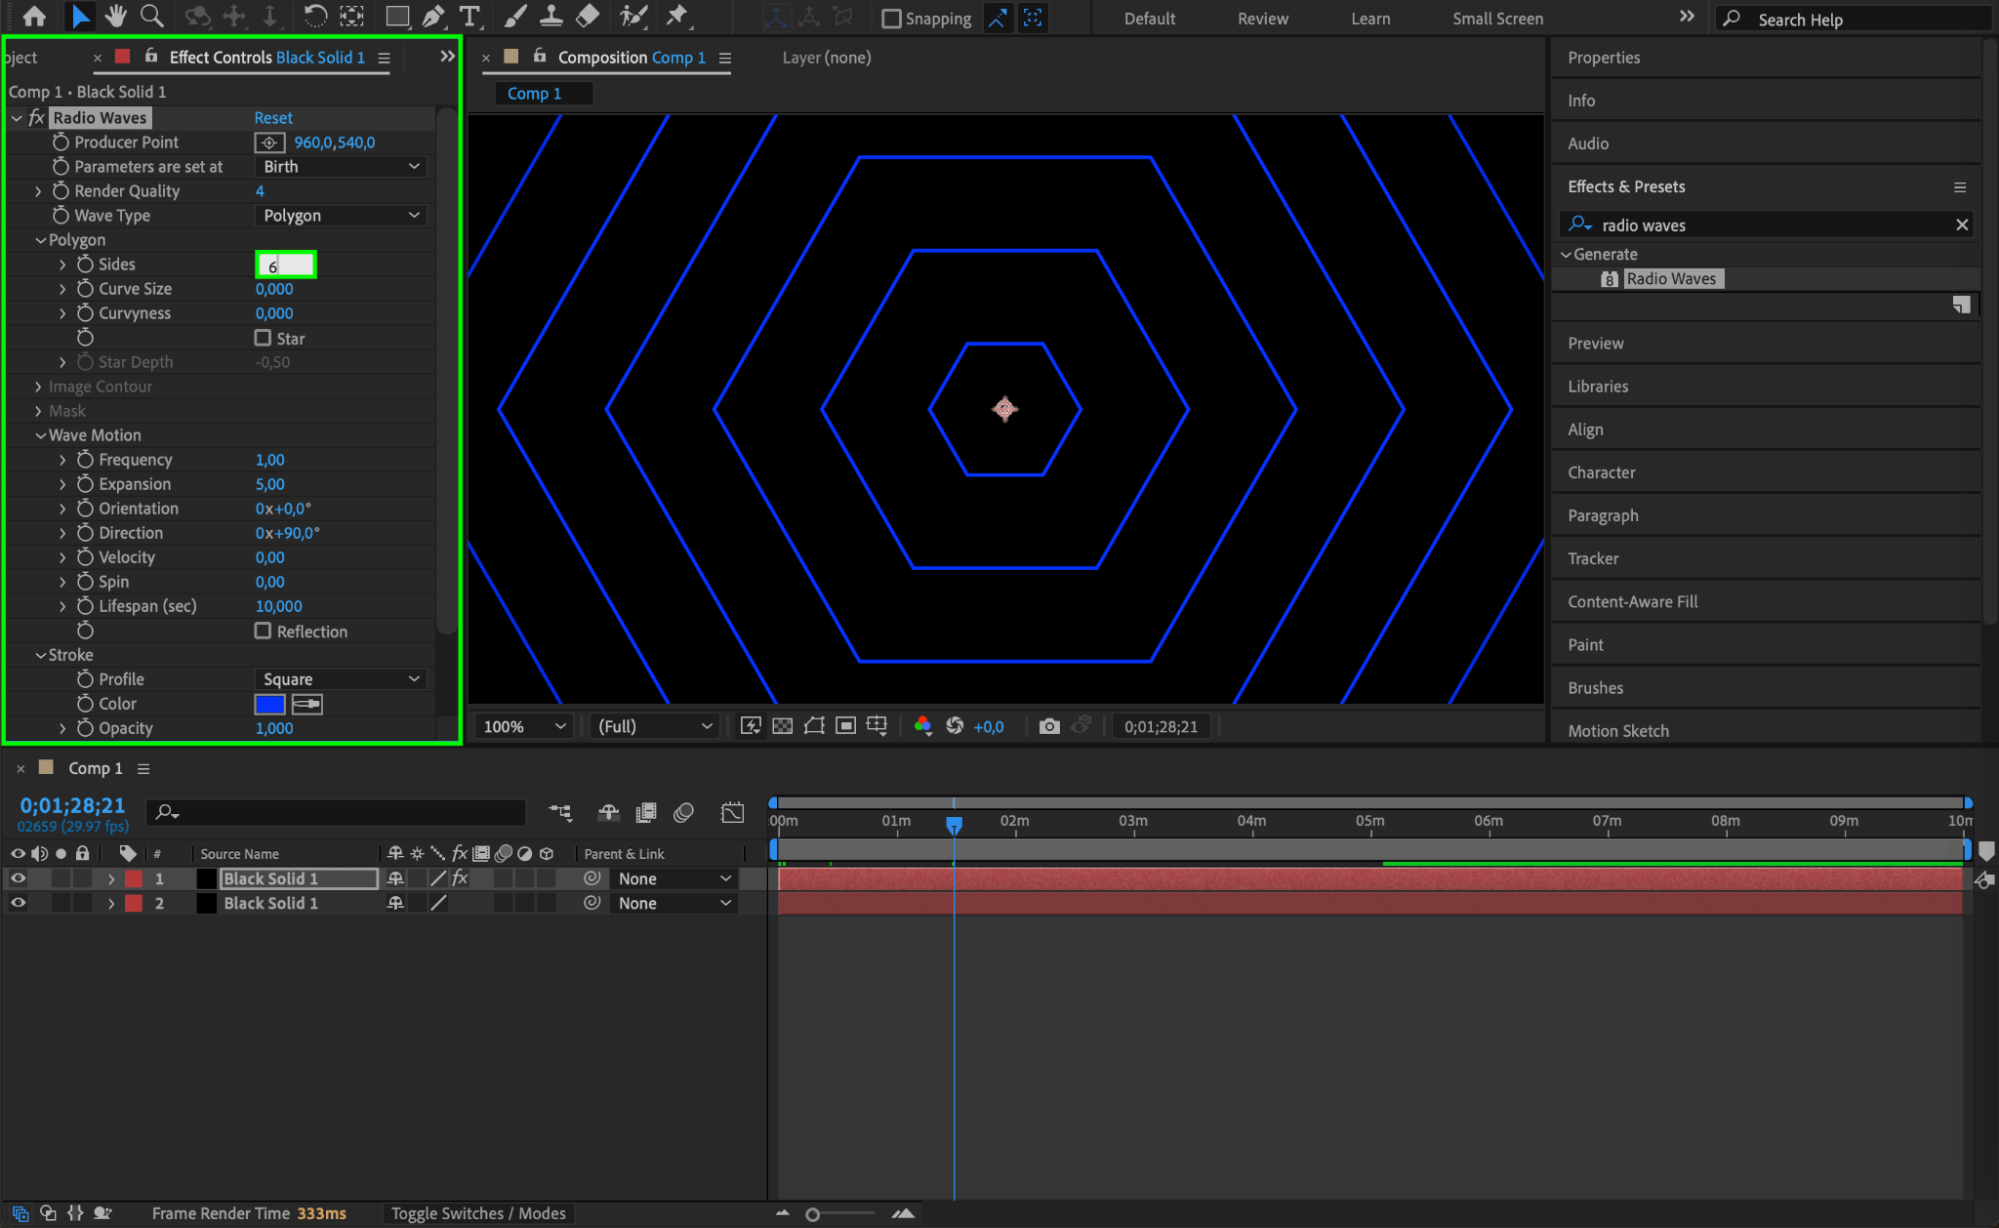Enable the Reflection checkbox
The height and width of the screenshot is (1228, 1999).
(x=263, y=631)
